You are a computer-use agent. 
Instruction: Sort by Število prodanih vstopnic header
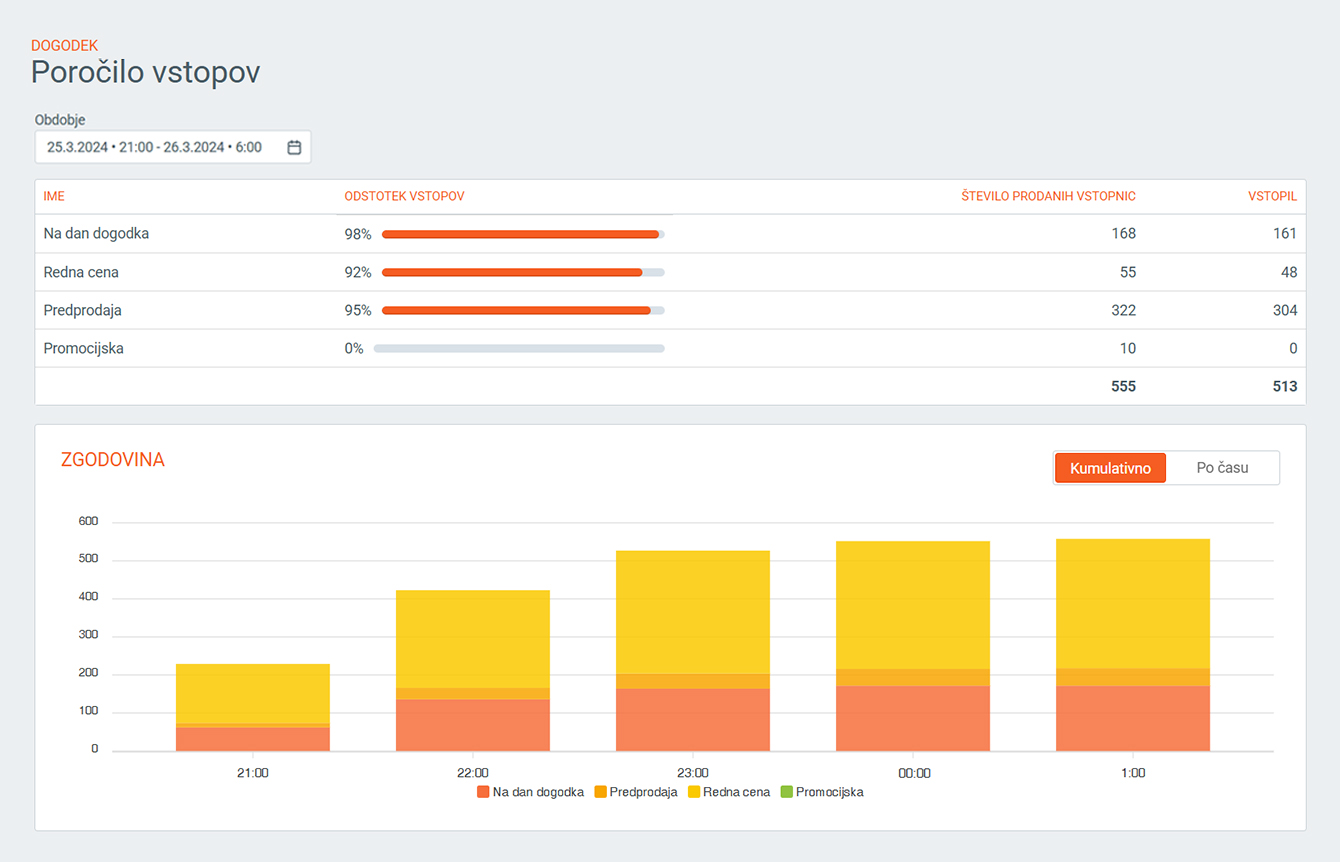click(x=1048, y=197)
